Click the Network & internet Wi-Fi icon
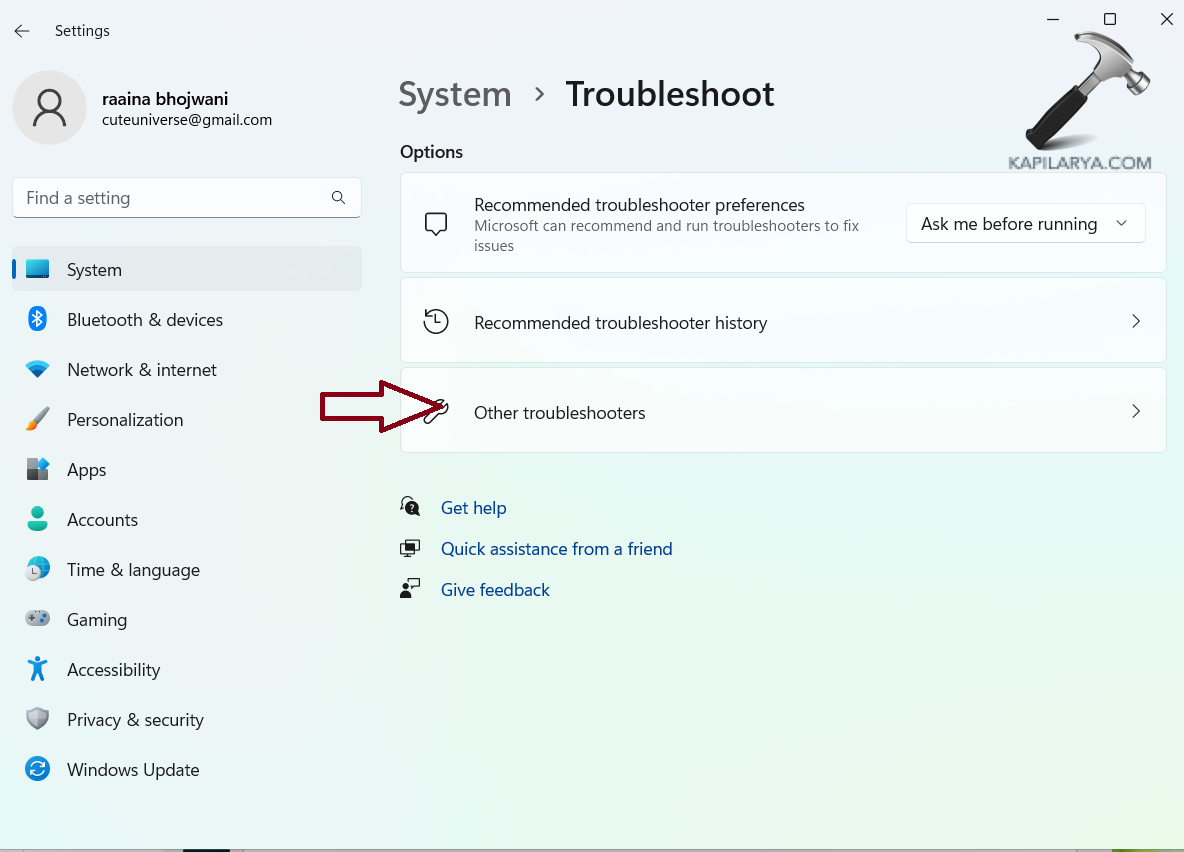This screenshot has height=852, width=1184. (38, 370)
